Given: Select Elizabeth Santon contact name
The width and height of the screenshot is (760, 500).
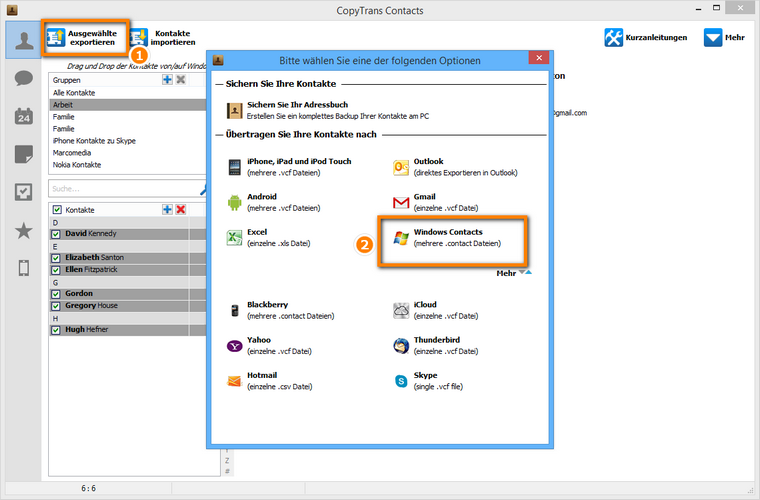Looking at the screenshot, I should point(95,257).
